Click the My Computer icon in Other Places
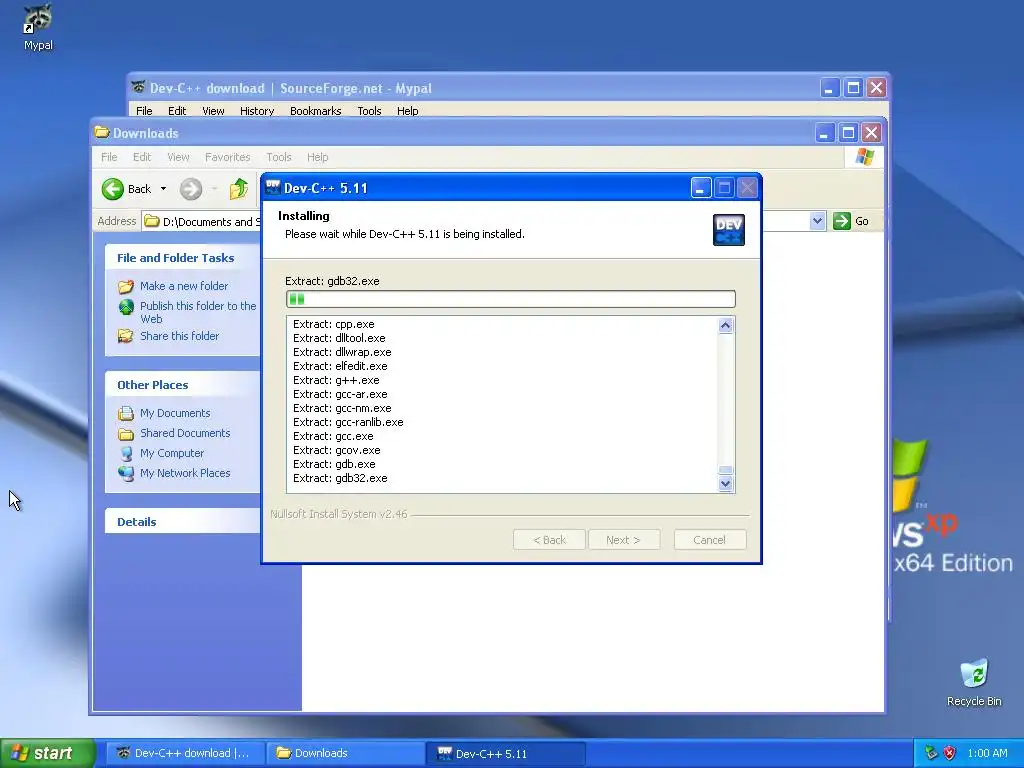This screenshot has width=1024, height=768. (x=126, y=454)
